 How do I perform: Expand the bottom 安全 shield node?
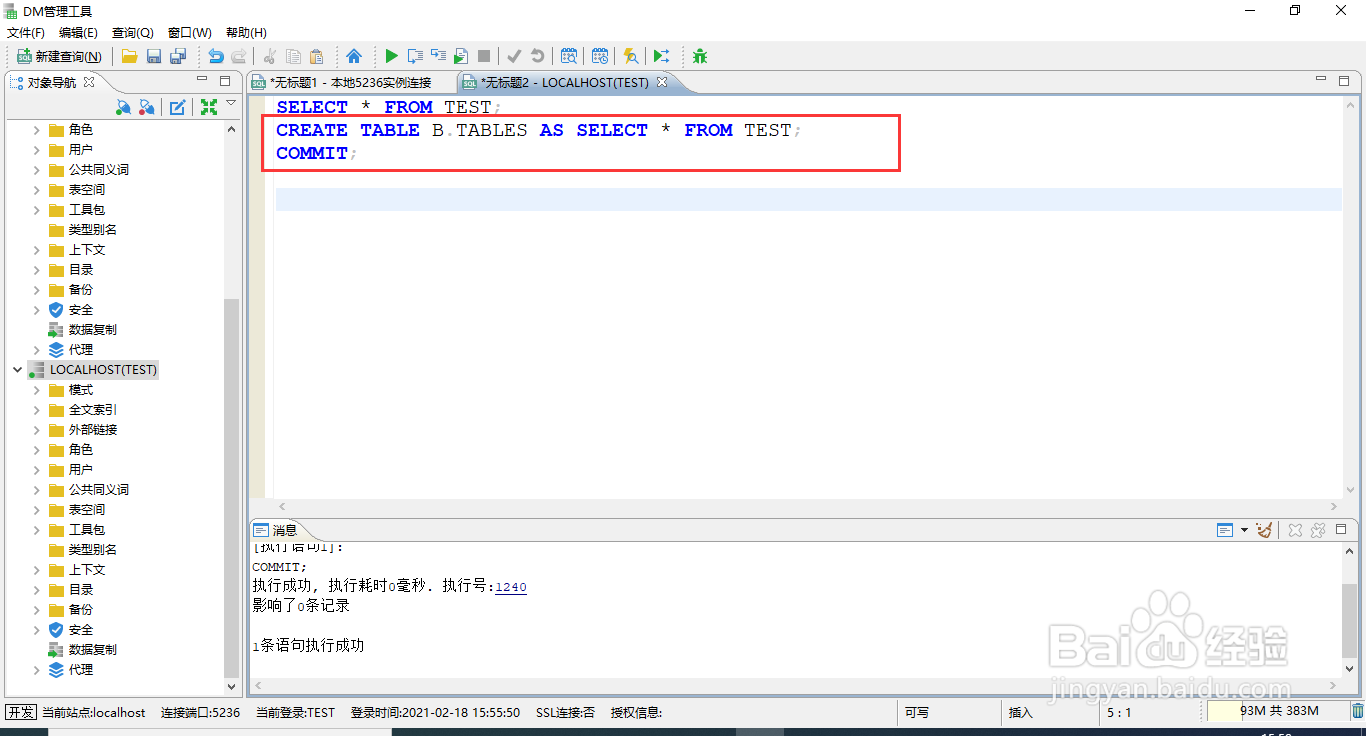tap(36, 630)
